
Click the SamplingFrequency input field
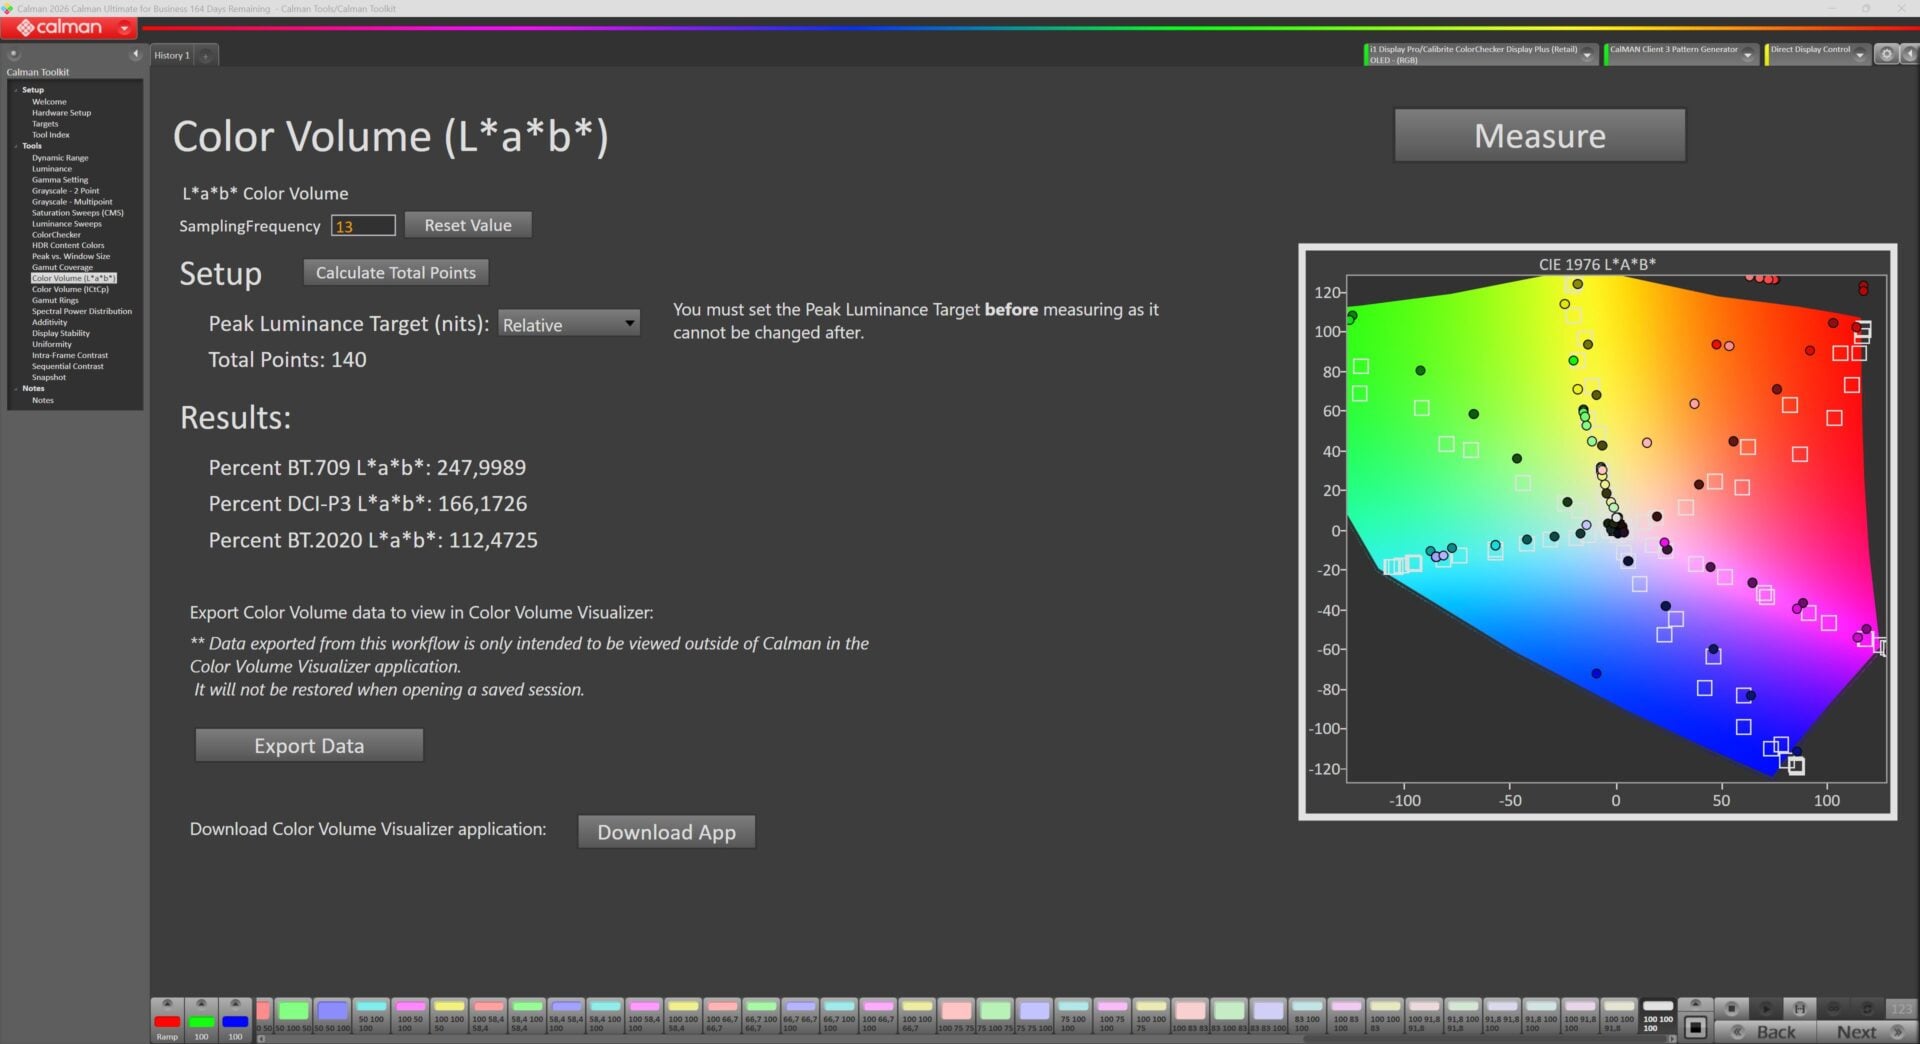(x=363, y=226)
